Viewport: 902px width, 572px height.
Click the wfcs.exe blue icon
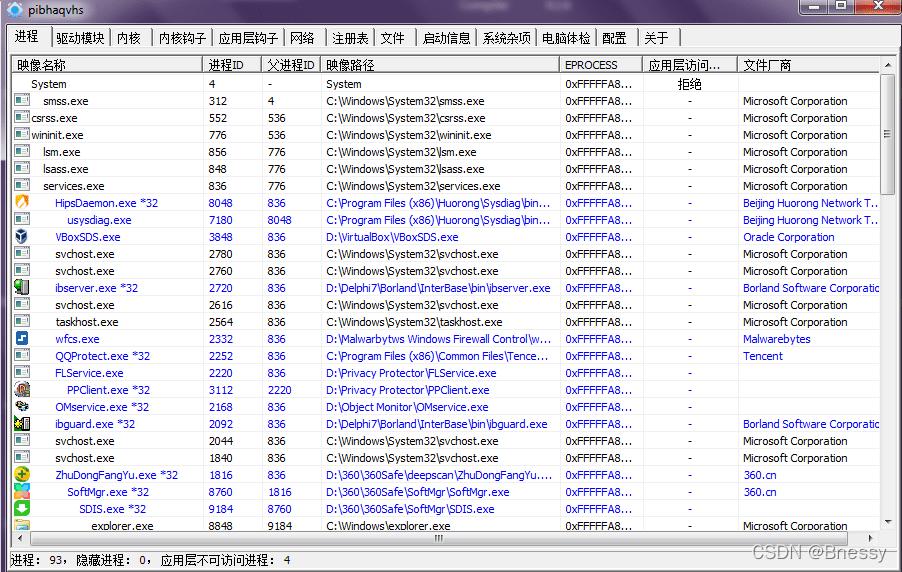[x=22, y=339]
